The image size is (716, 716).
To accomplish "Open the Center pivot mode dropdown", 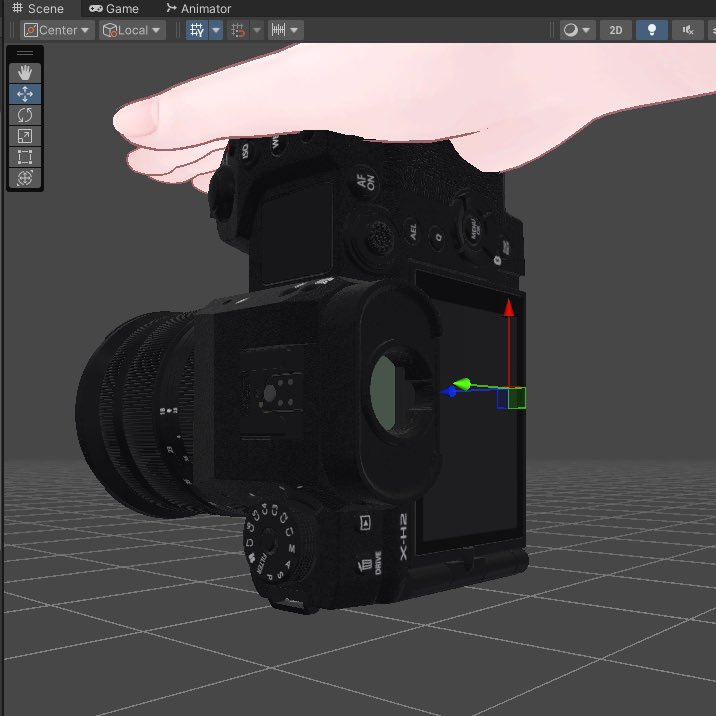I will tap(57, 30).
